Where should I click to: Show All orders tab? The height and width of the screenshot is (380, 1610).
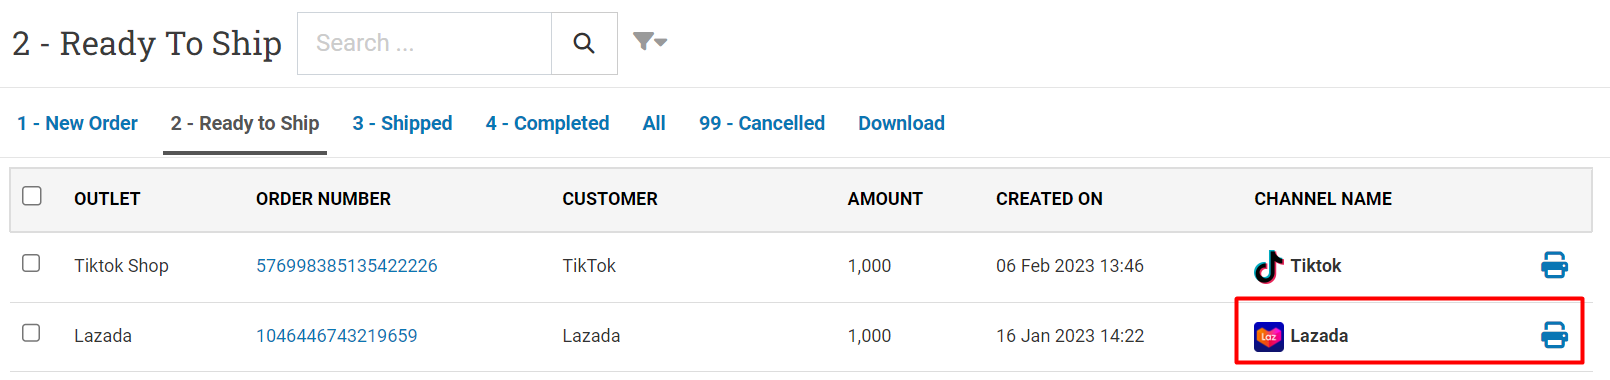(654, 123)
